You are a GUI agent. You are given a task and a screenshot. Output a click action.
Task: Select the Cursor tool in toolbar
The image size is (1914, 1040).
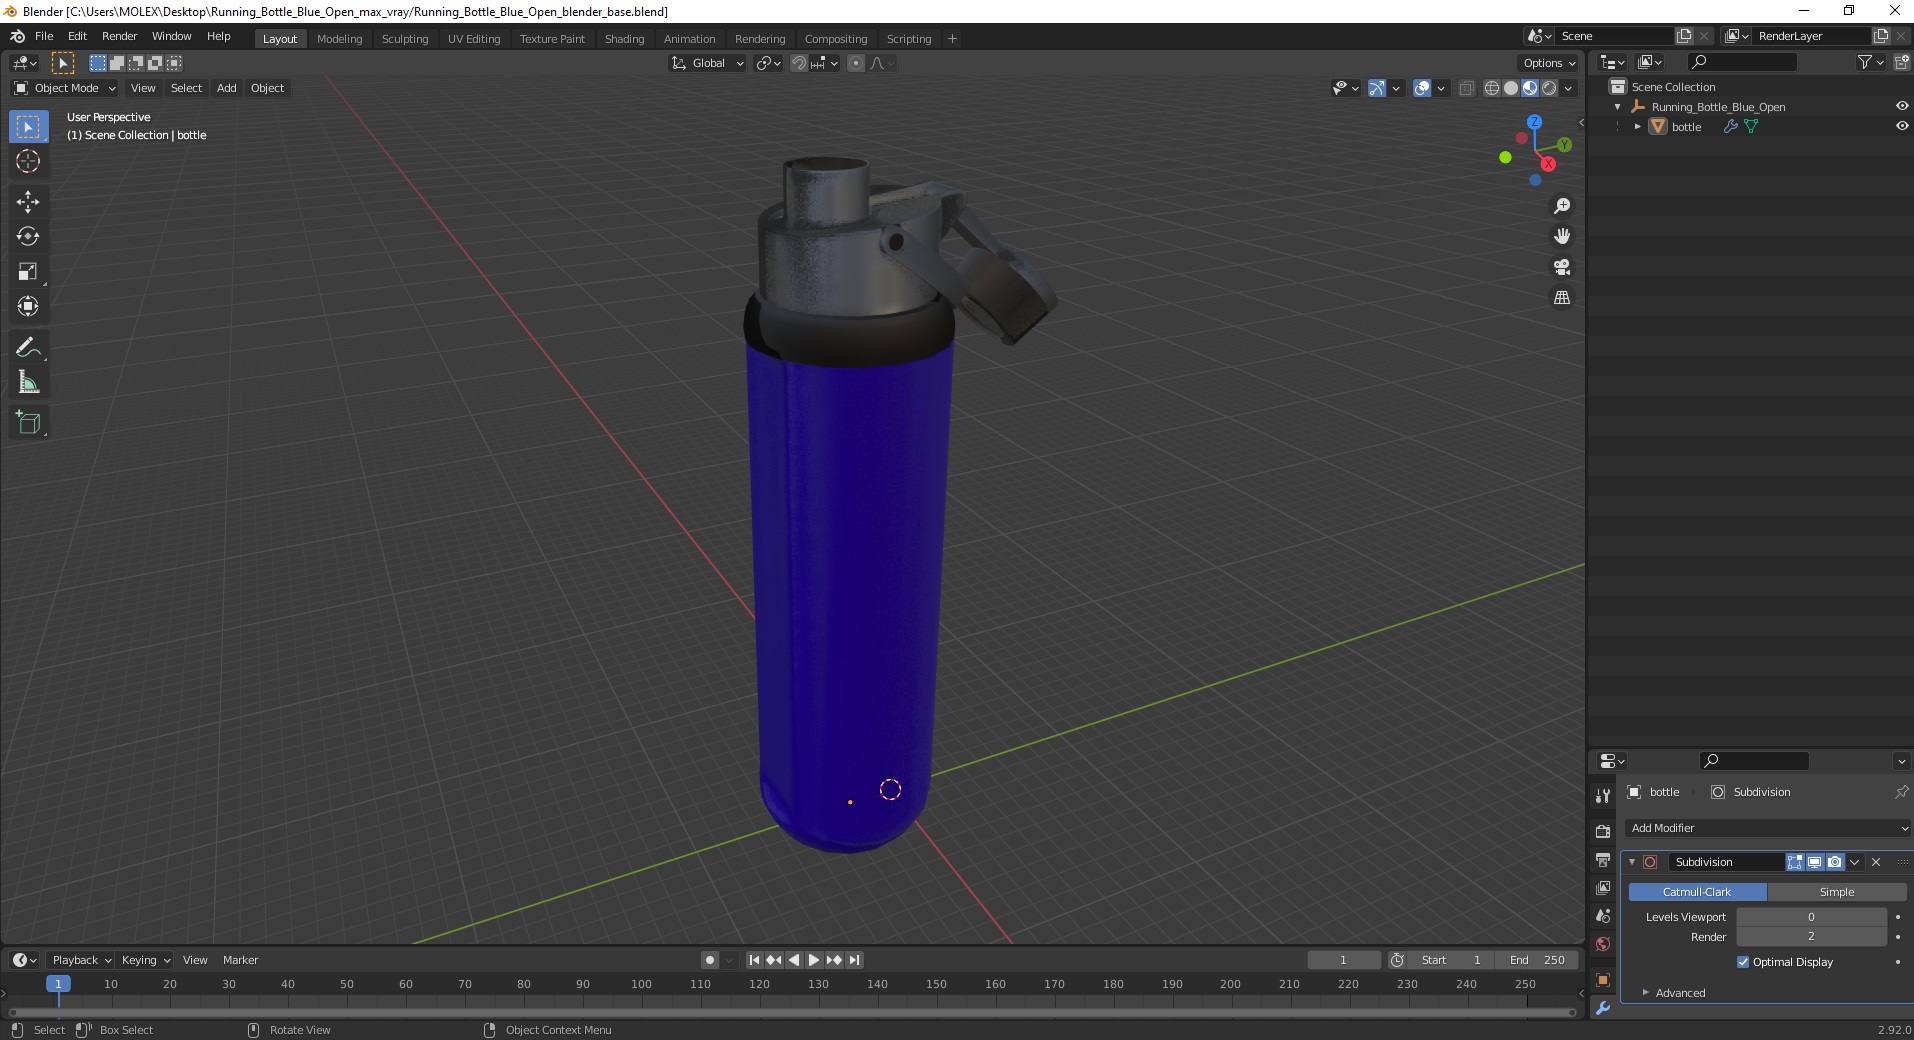click(28, 161)
